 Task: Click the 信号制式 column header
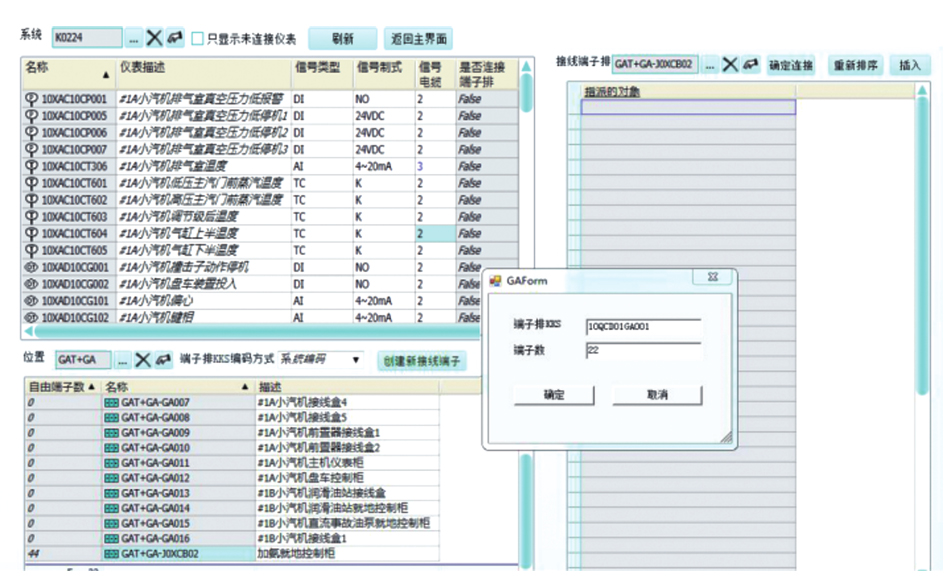coord(384,74)
